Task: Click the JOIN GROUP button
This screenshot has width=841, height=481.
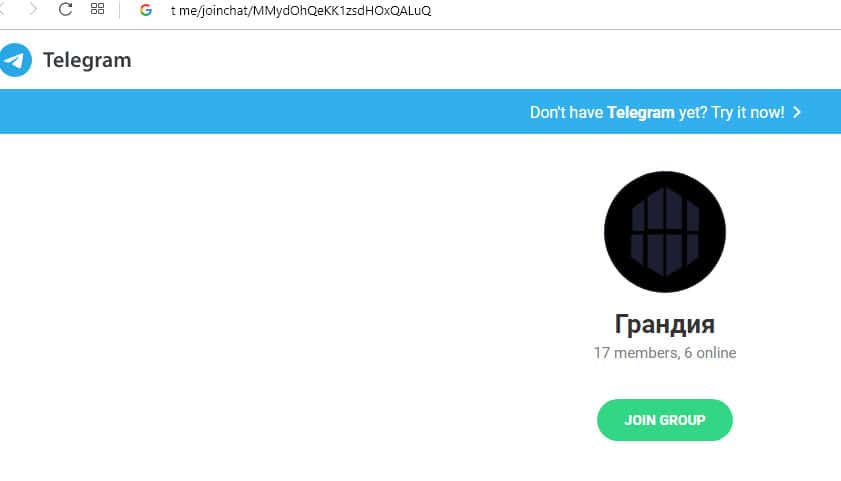Action: click(665, 420)
